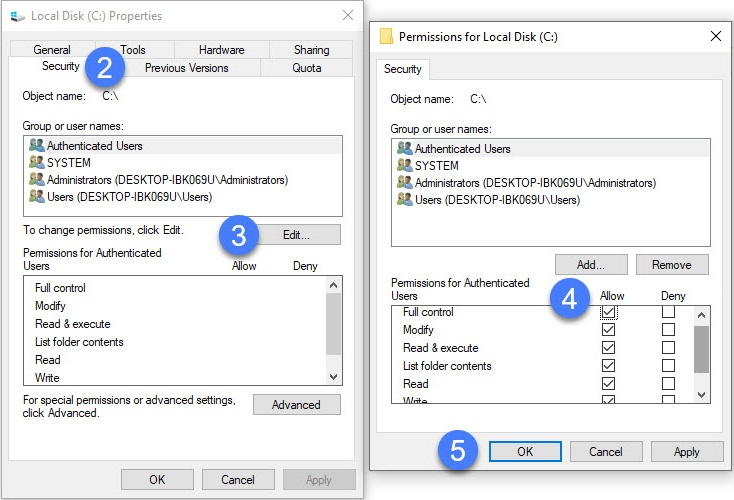Click Apply in Permissions dialog

pos(687,451)
